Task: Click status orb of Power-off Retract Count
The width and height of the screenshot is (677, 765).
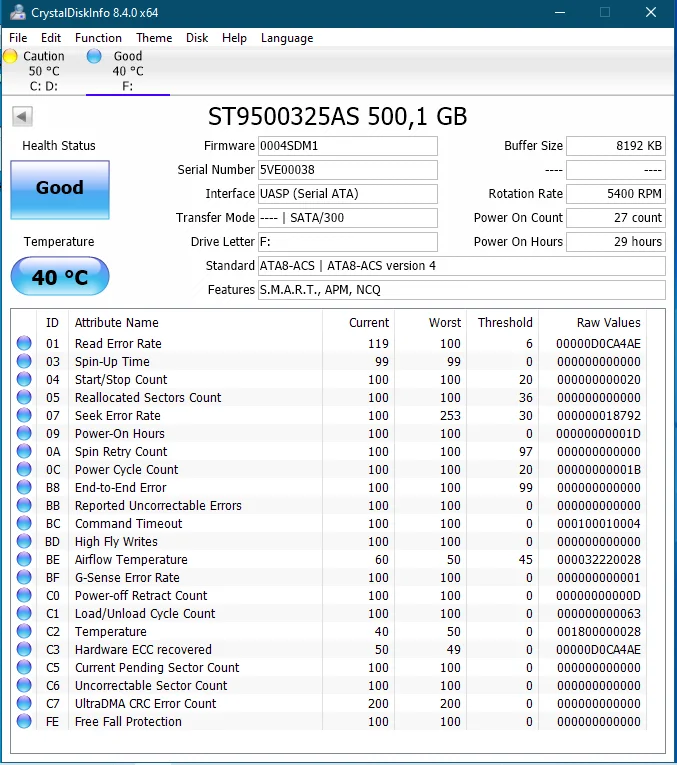Action: pyautogui.click(x=24, y=596)
